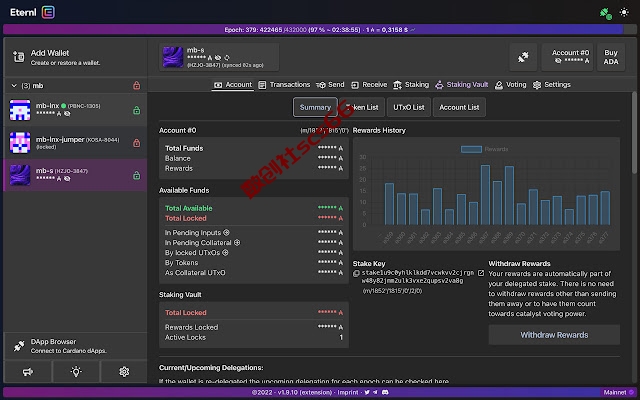This screenshot has height=400, width=640.
Task: Toggle balance visibility for mb-lnx wallet
Action: [x=67, y=114]
